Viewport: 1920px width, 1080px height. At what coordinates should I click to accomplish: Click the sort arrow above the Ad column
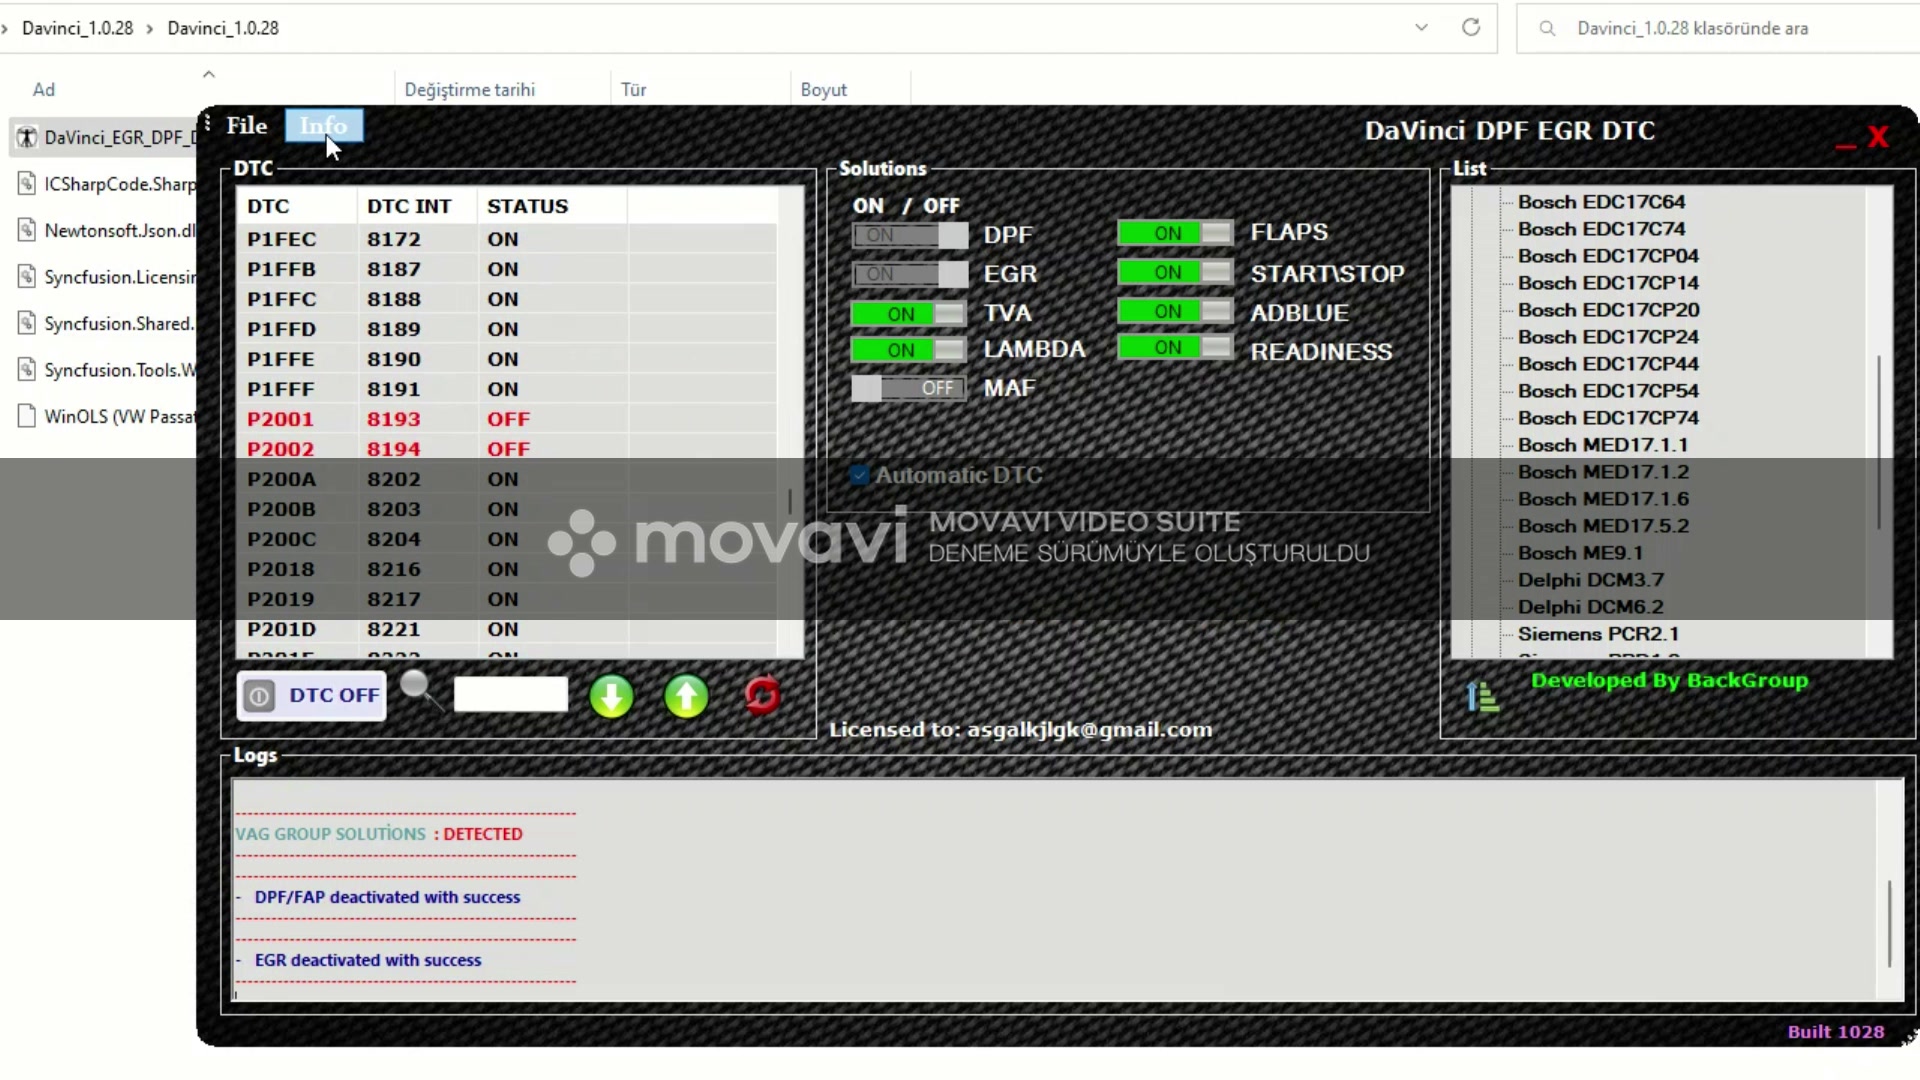[x=208, y=73]
